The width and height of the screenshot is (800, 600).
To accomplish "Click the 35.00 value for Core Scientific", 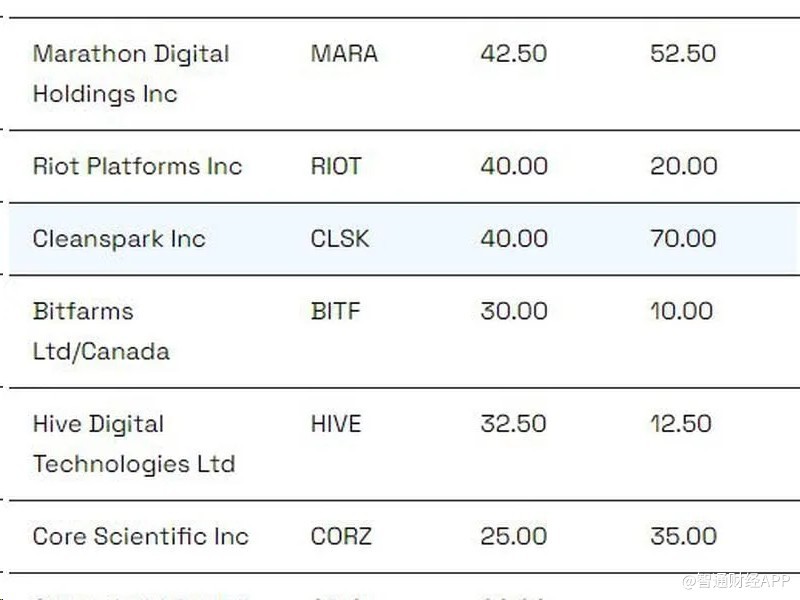I will [x=683, y=536].
